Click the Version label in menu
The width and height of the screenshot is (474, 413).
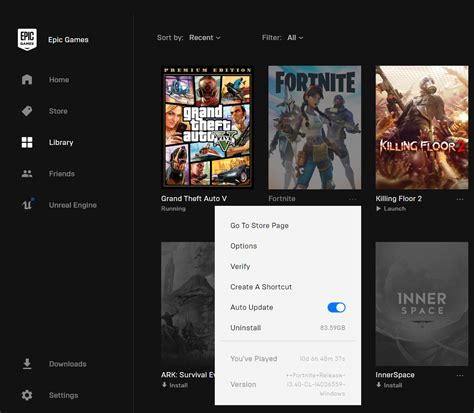click(x=243, y=384)
